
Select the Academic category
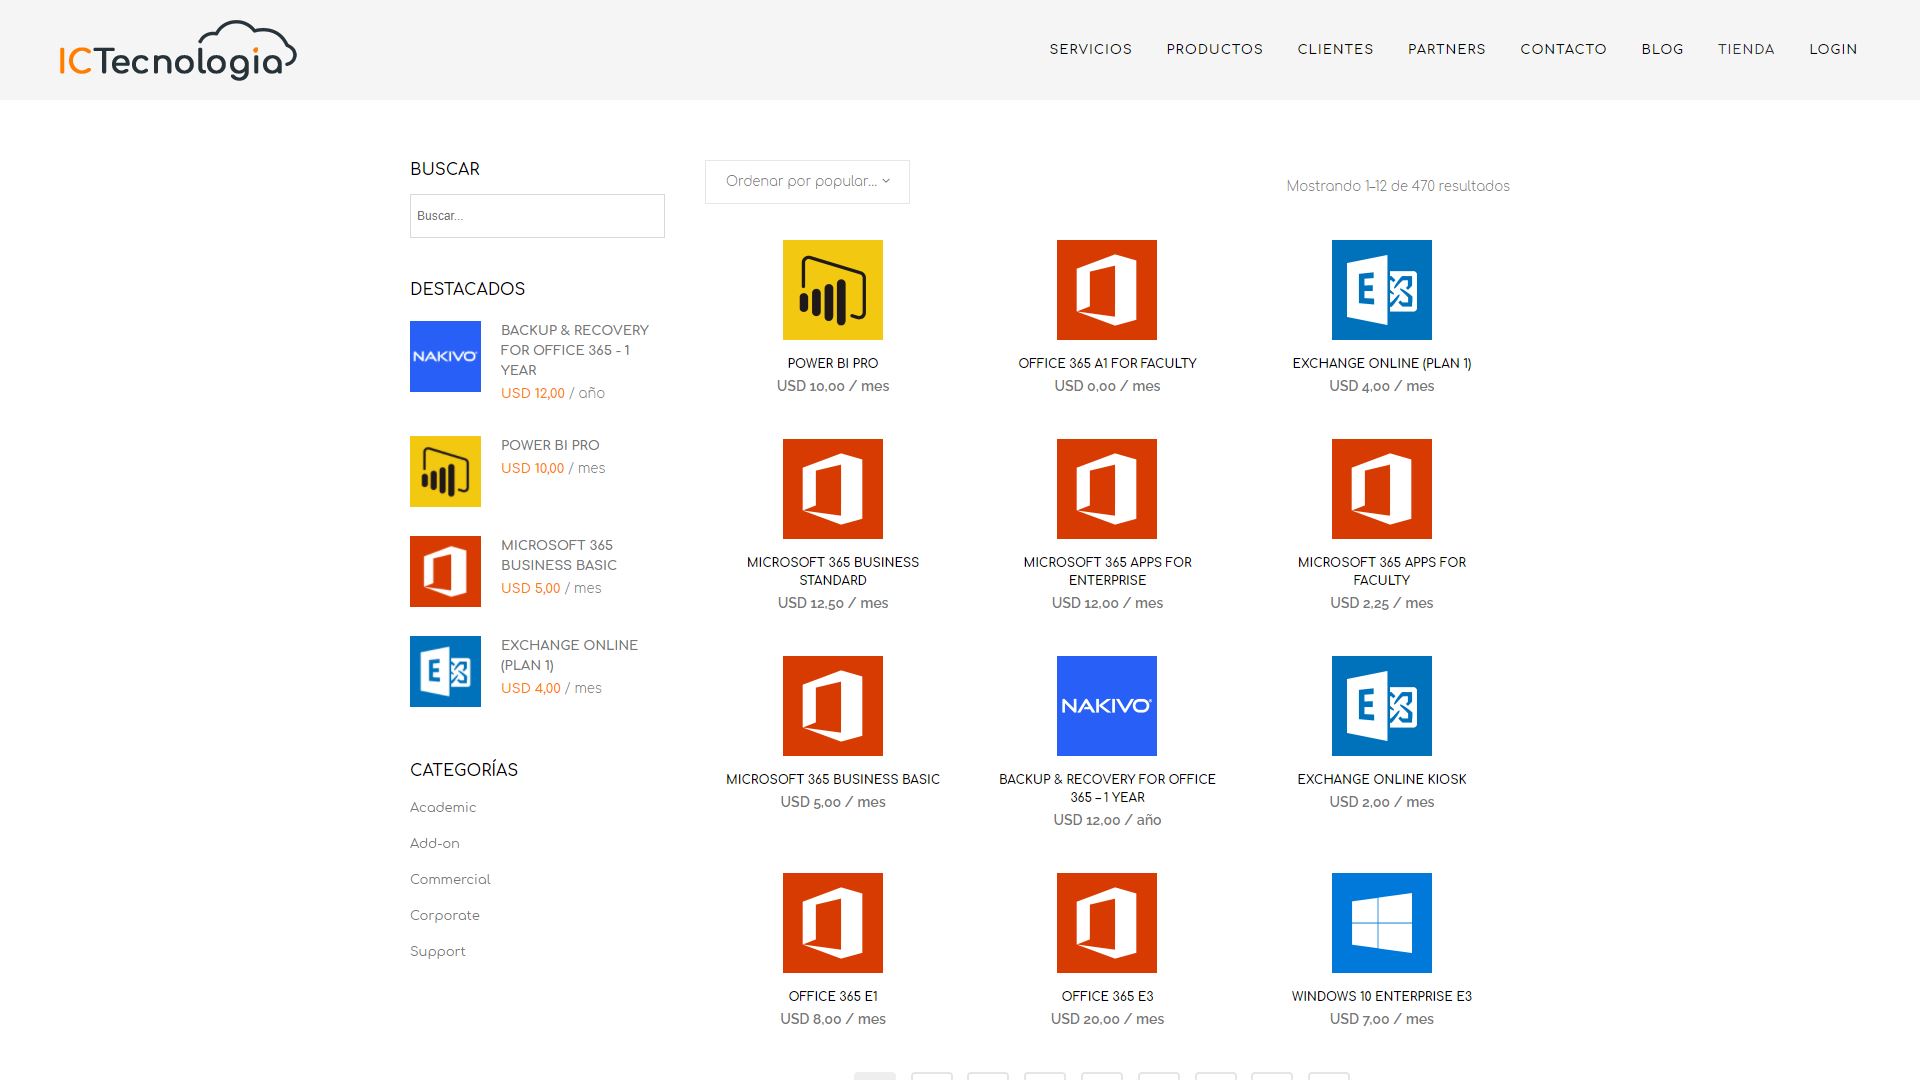[443, 807]
